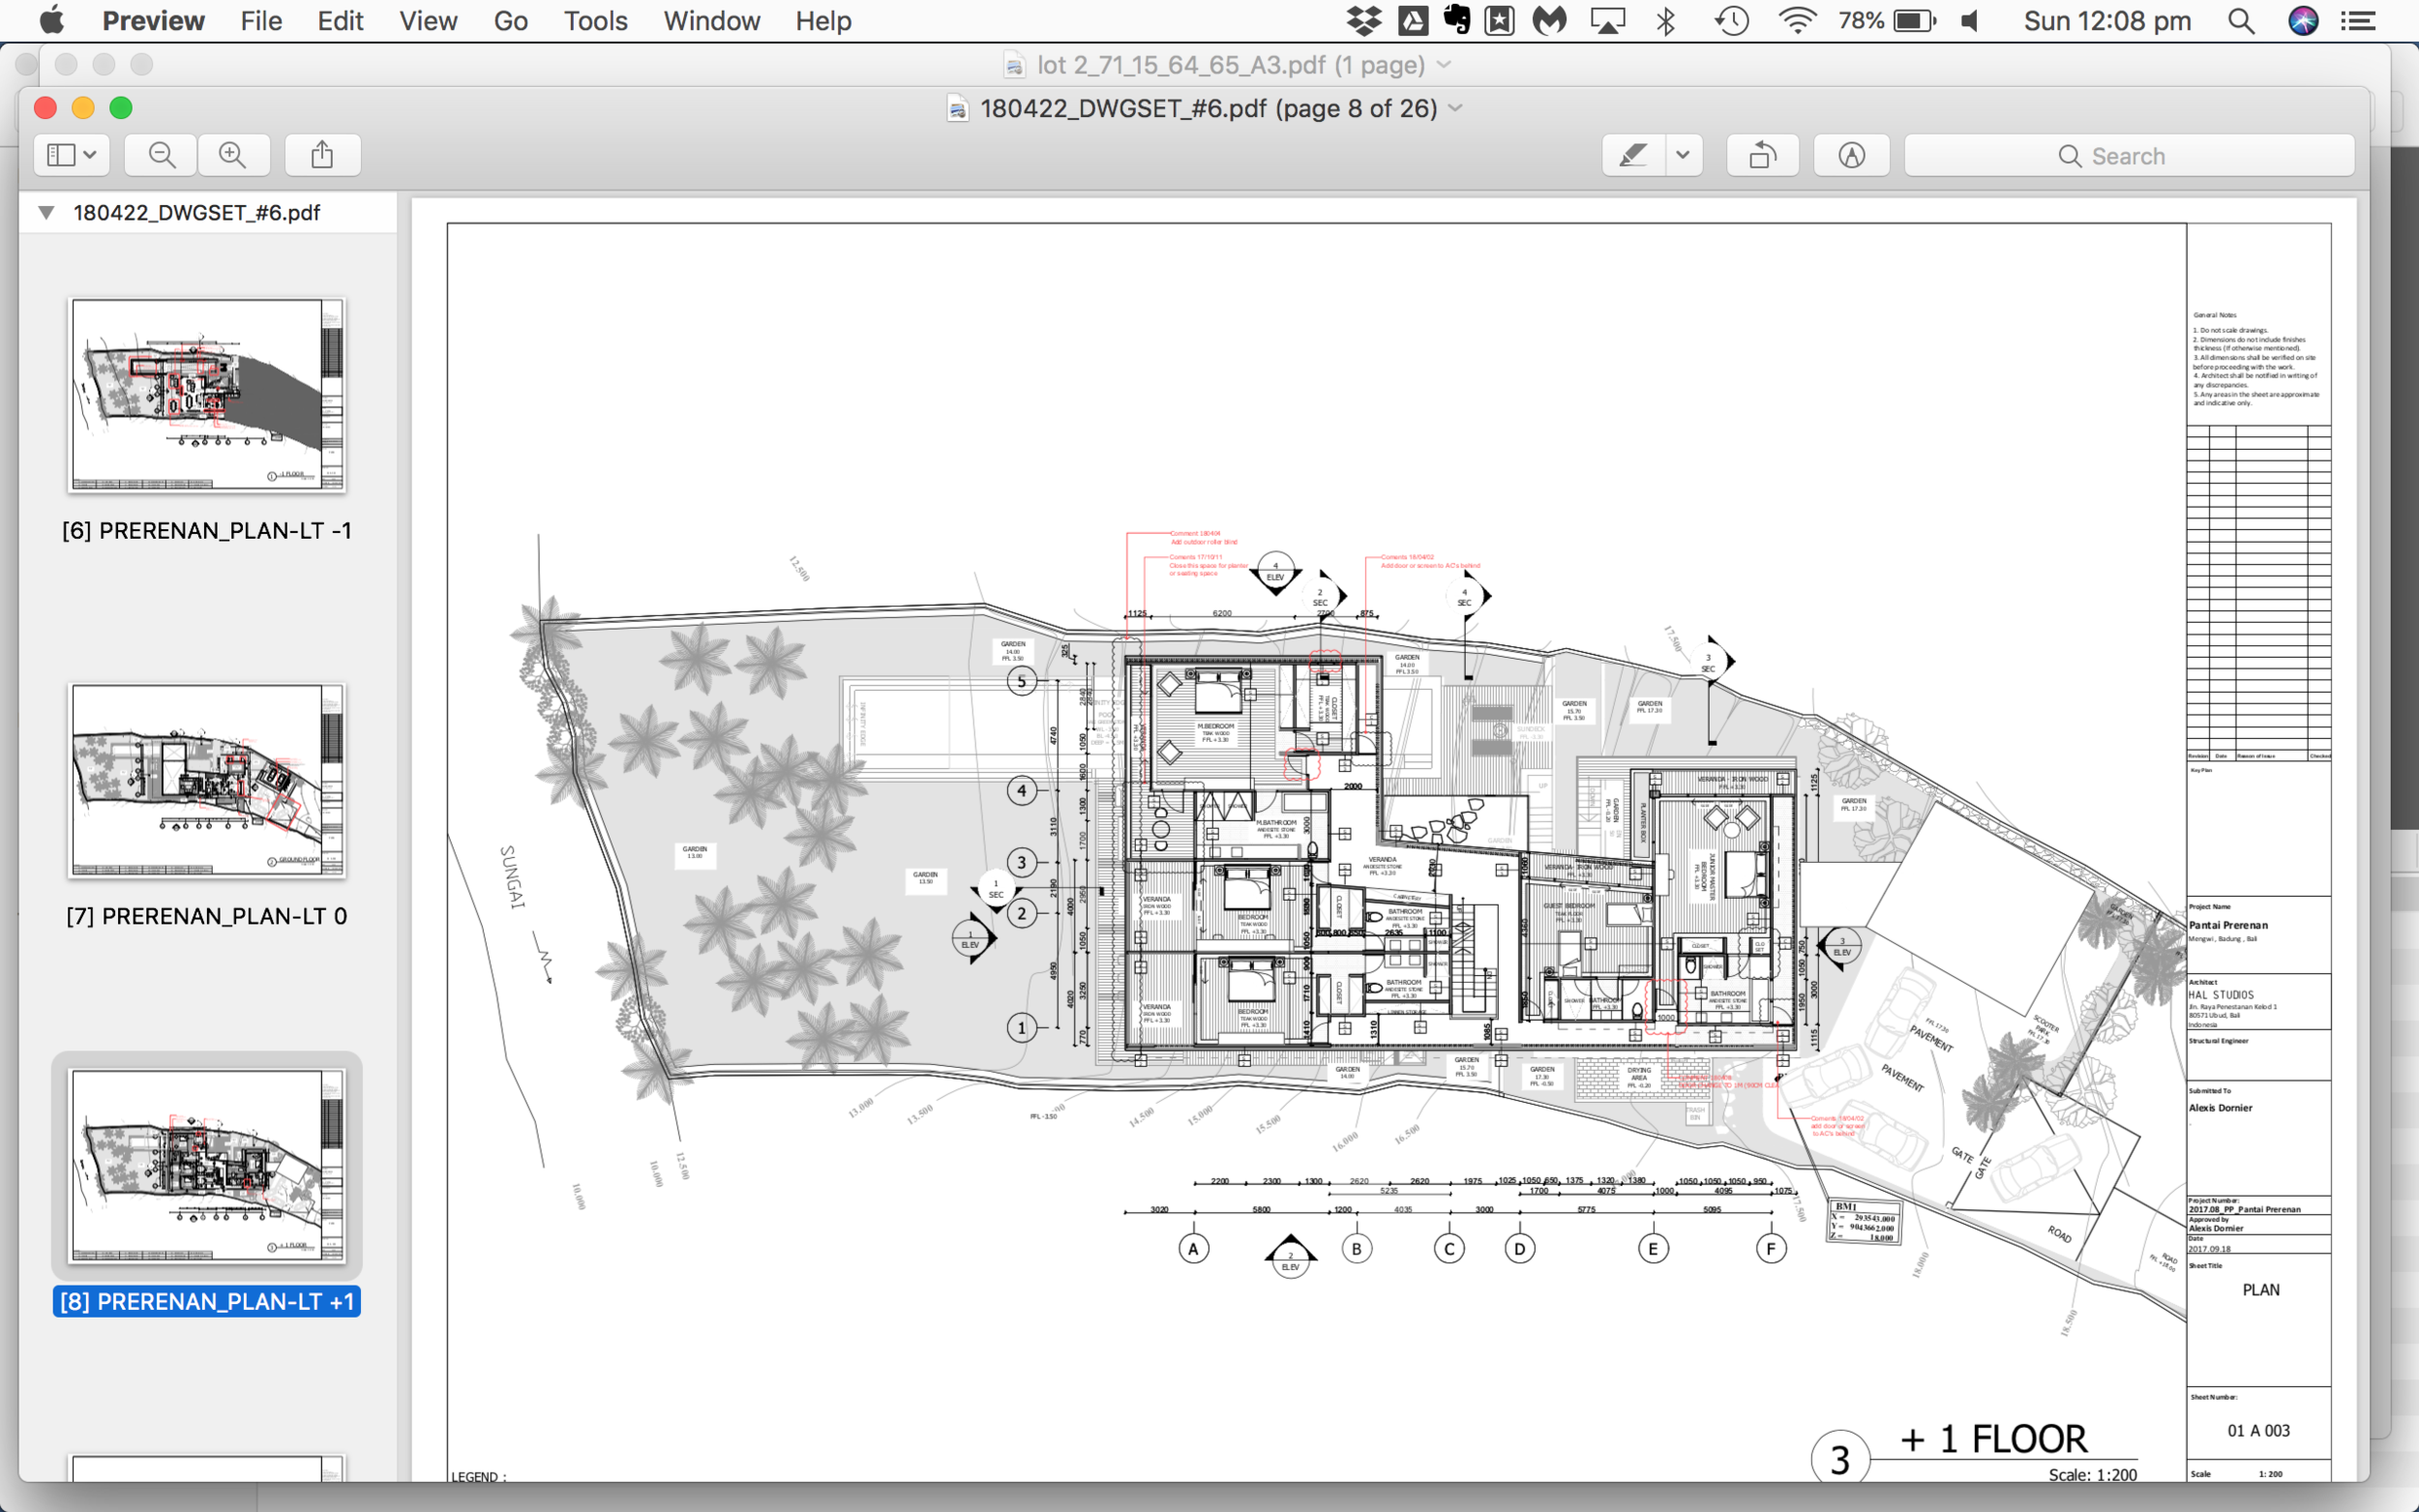Open Dropbox menu bar icon

pos(1364,21)
